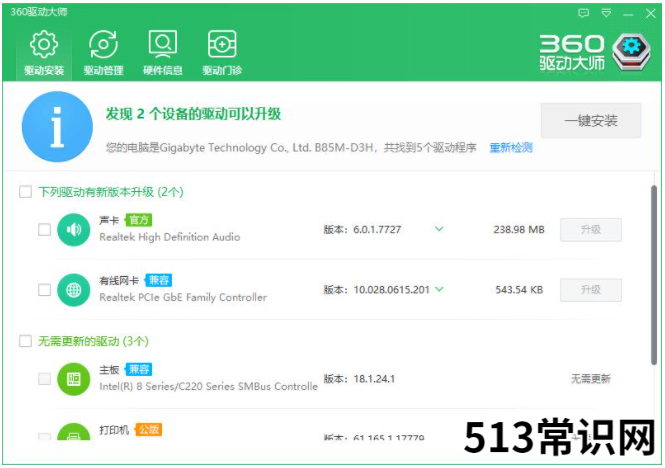Click the 公版 tag next to 打印机
This screenshot has height=468, width=665.
(x=148, y=430)
